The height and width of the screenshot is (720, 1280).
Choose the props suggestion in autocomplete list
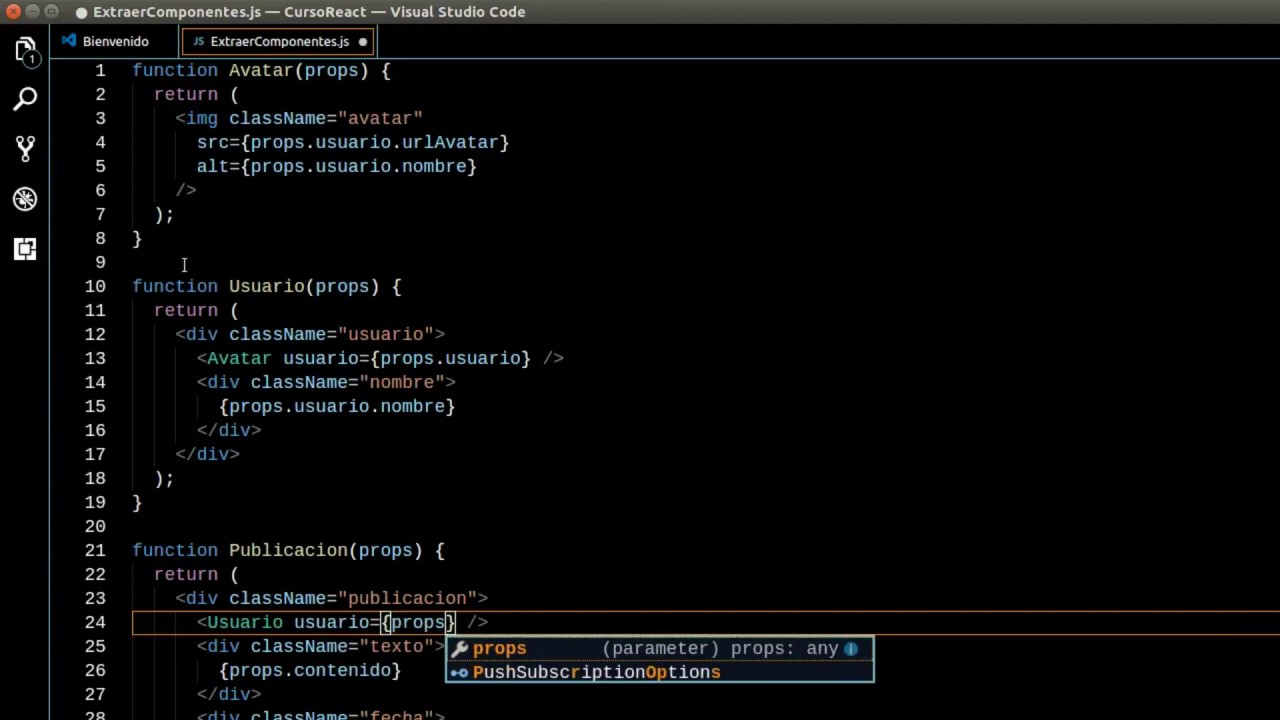point(659,648)
